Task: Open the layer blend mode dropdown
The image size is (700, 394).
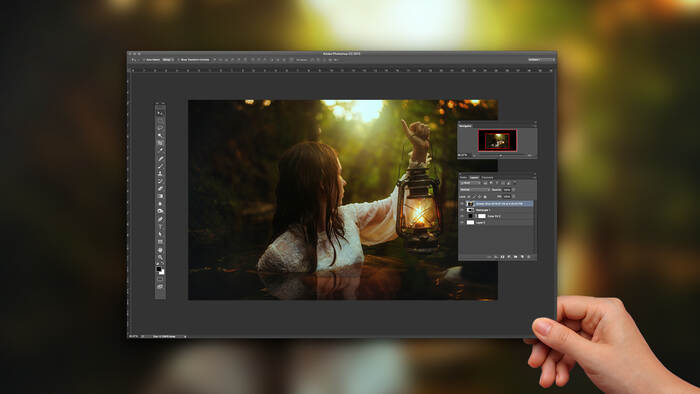Action: 475,190
